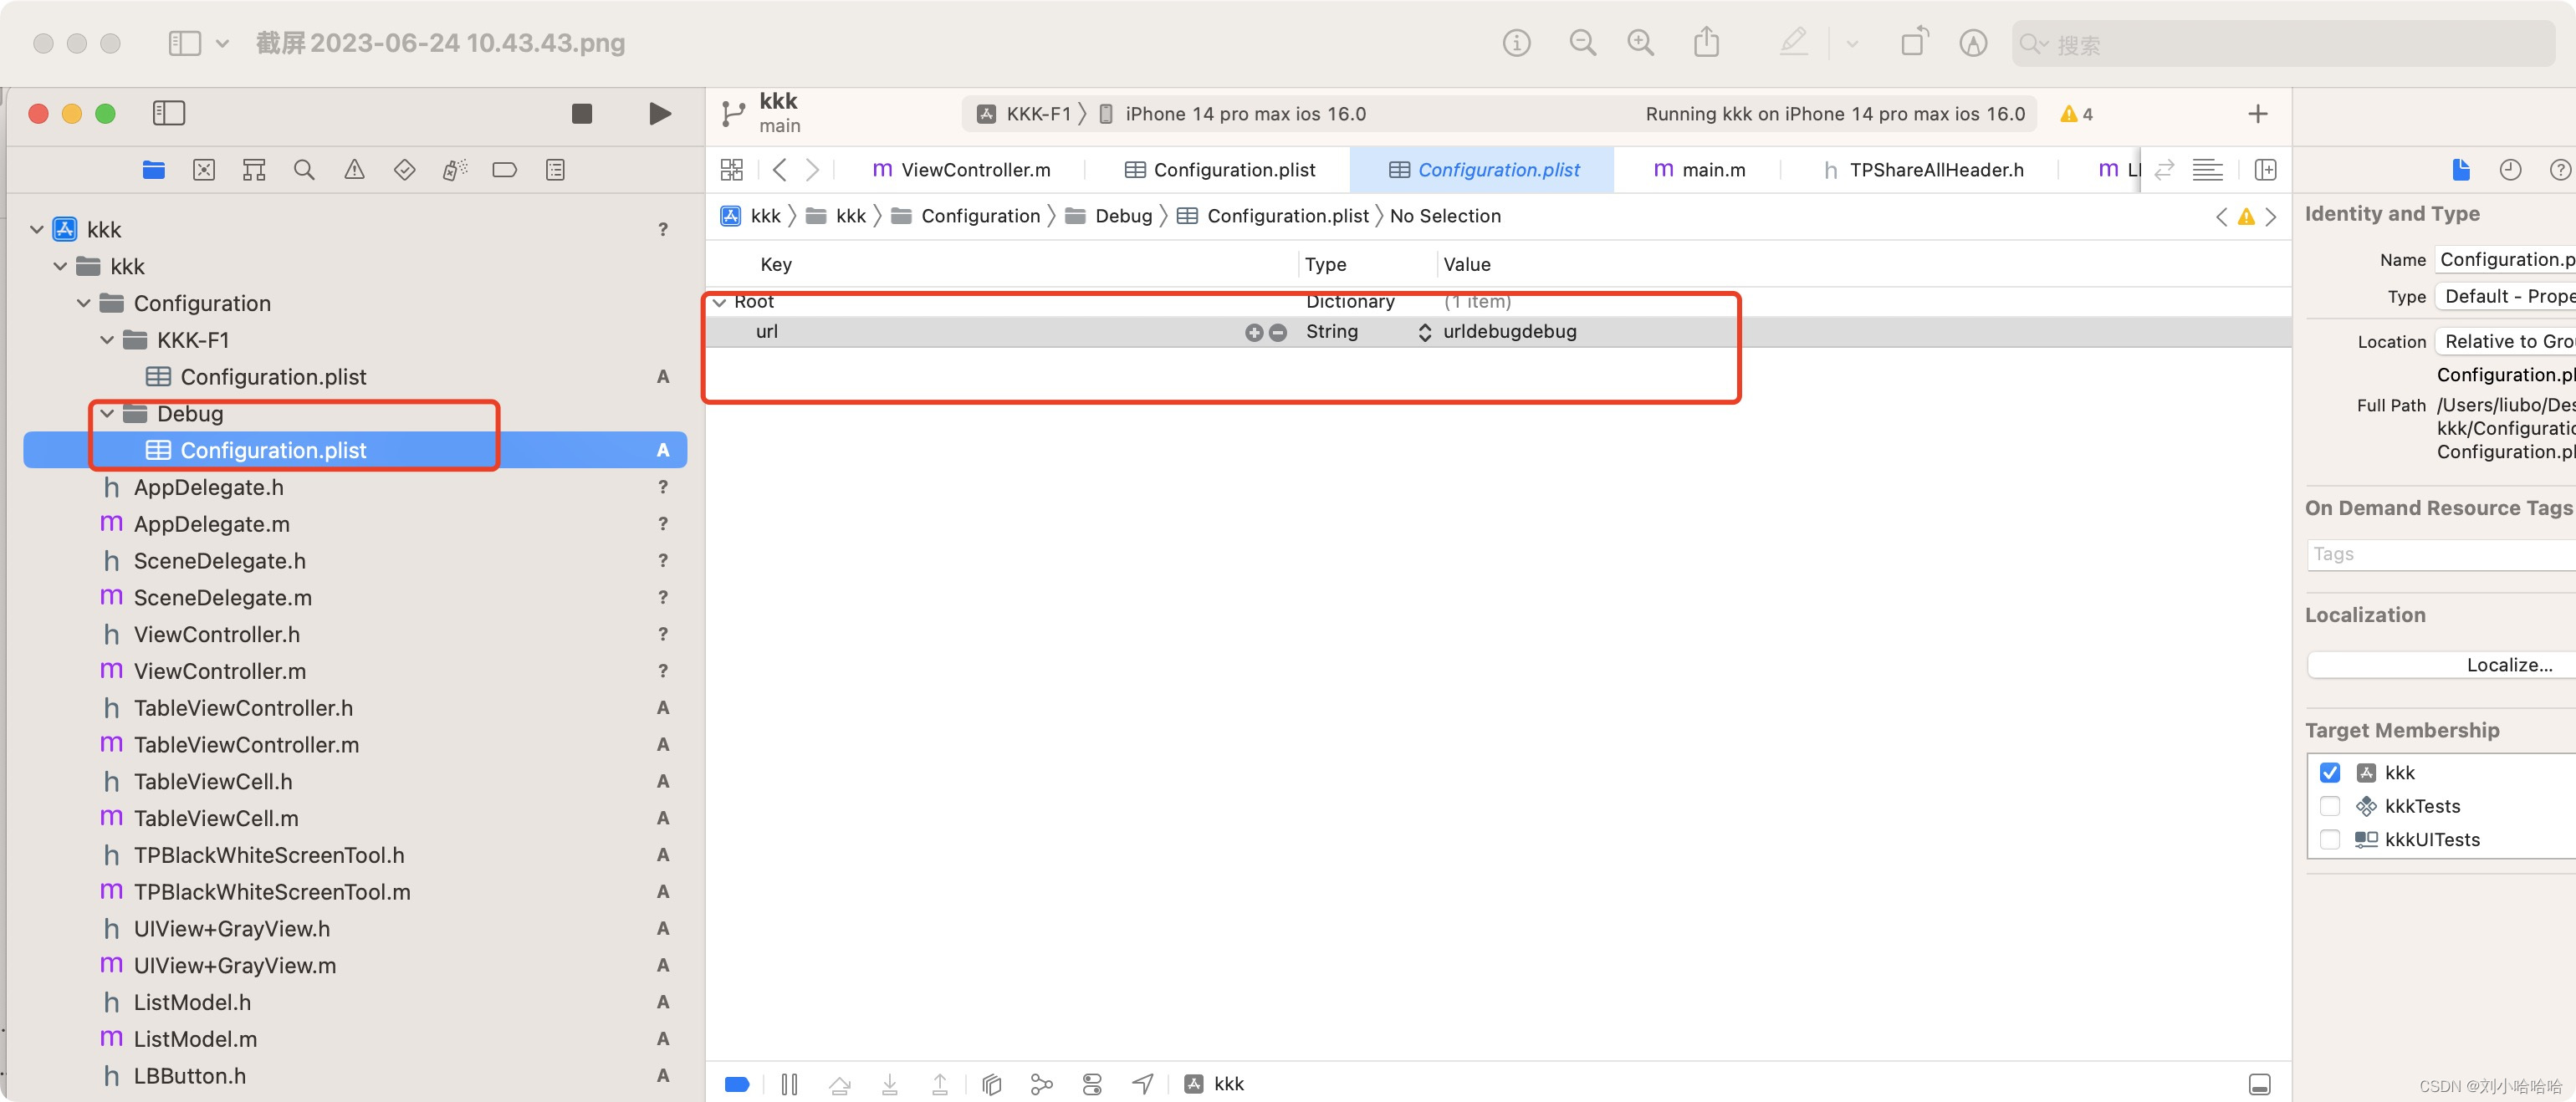
Task: Toggle kkk target membership checkbox
Action: 2329,773
